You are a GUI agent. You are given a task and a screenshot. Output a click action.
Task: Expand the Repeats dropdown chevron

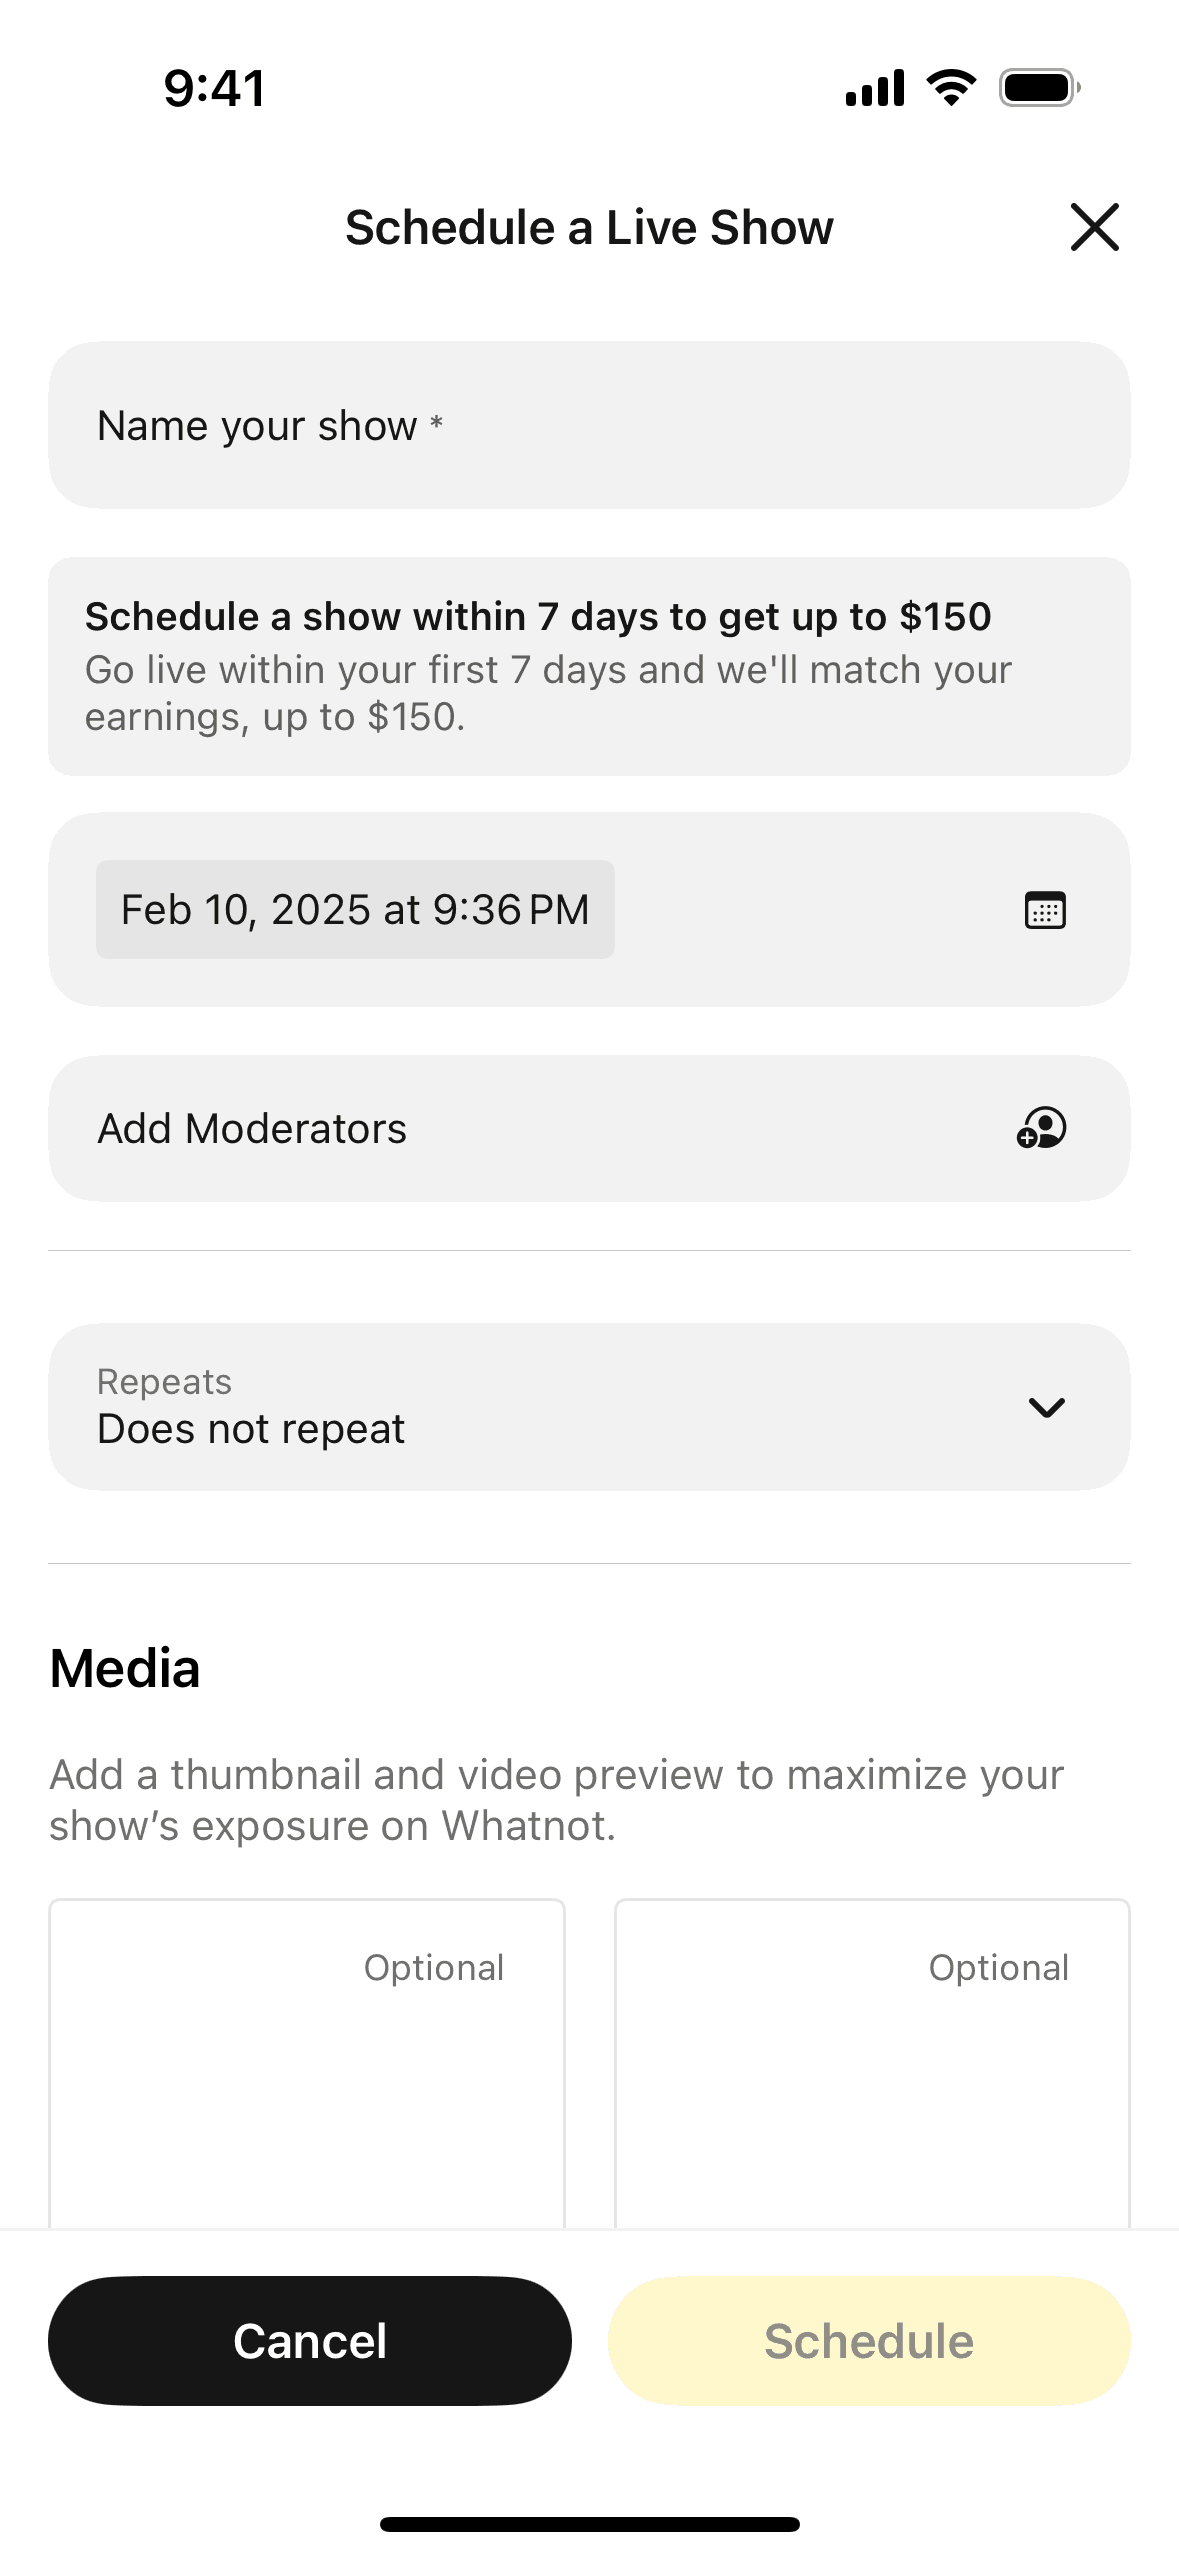pyautogui.click(x=1046, y=1407)
